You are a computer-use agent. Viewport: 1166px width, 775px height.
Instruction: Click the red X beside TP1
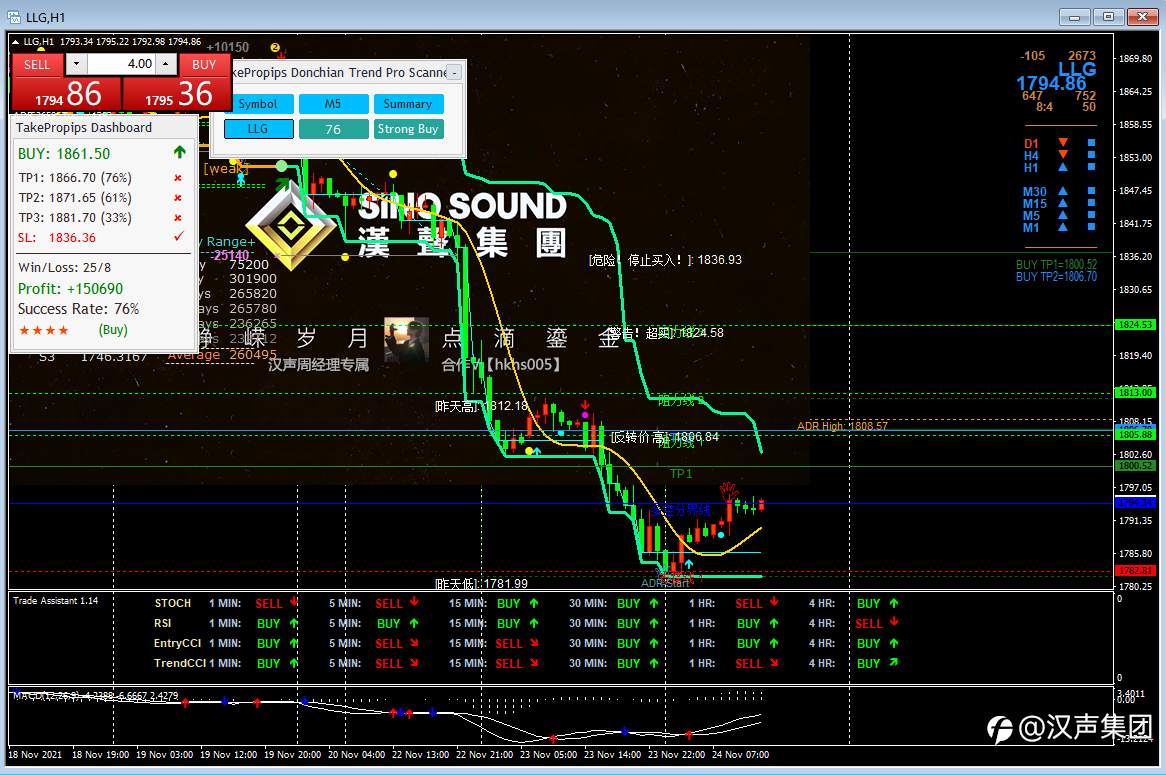pos(178,178)
